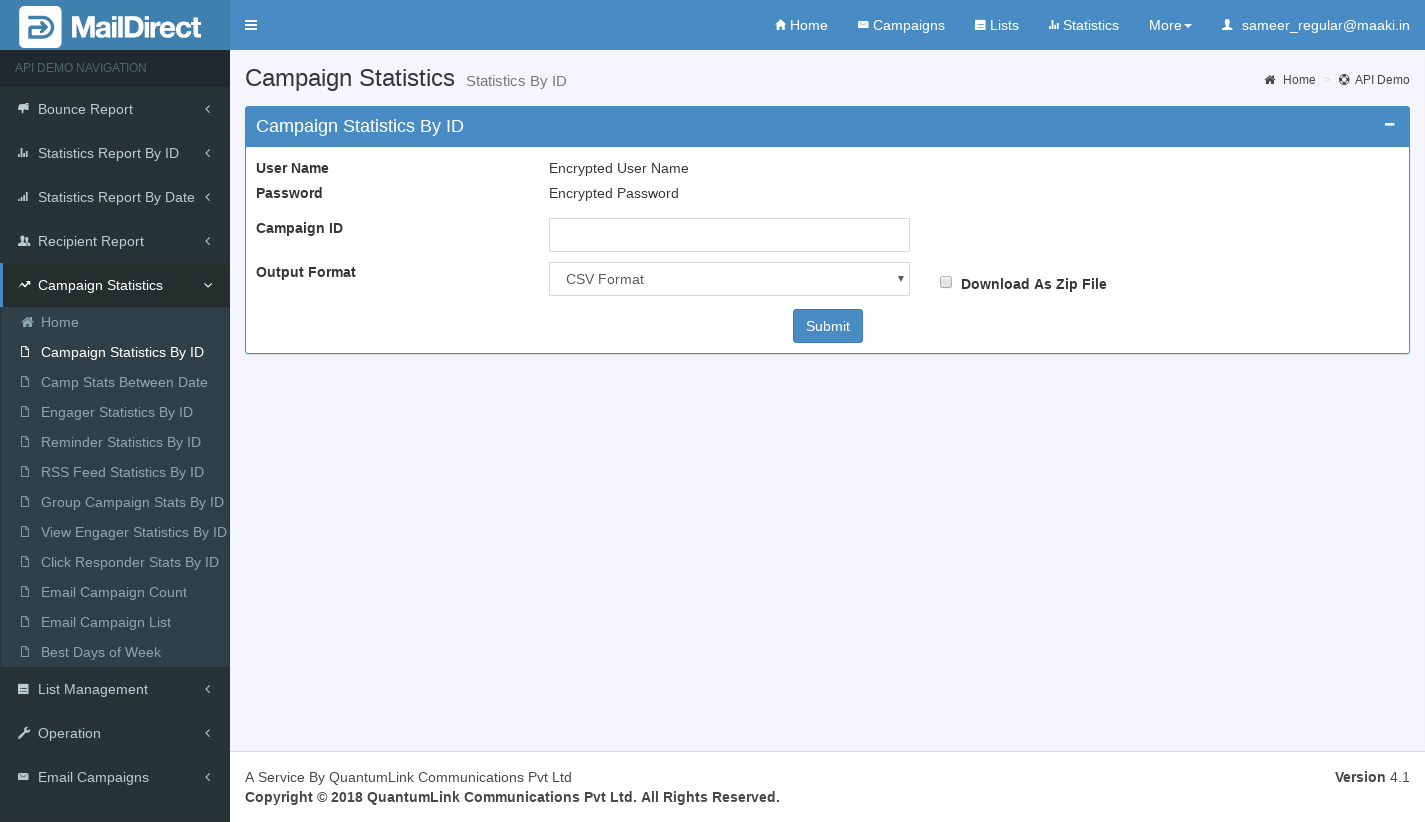Click the user profile icon in header

pyautogui.click(x=1227, y=25)
